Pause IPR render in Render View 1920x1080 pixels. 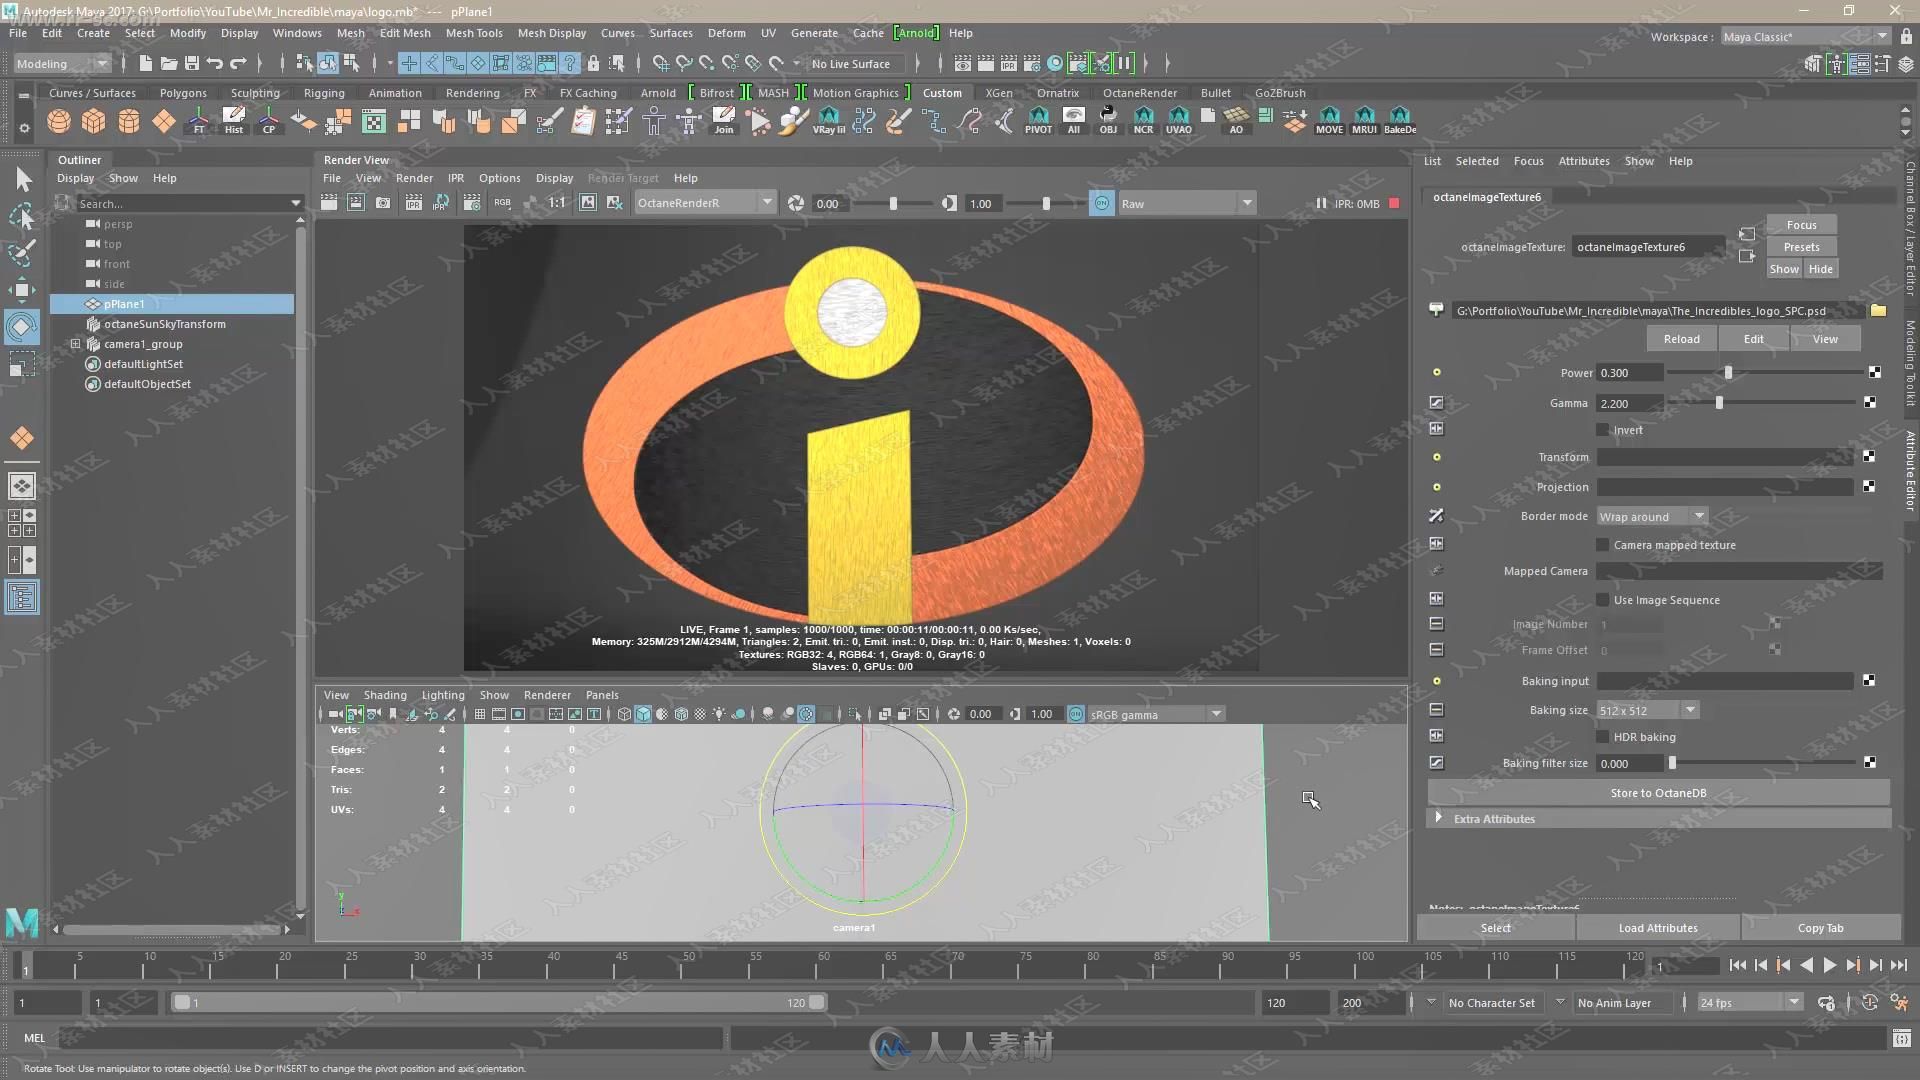click(1321, 203)
